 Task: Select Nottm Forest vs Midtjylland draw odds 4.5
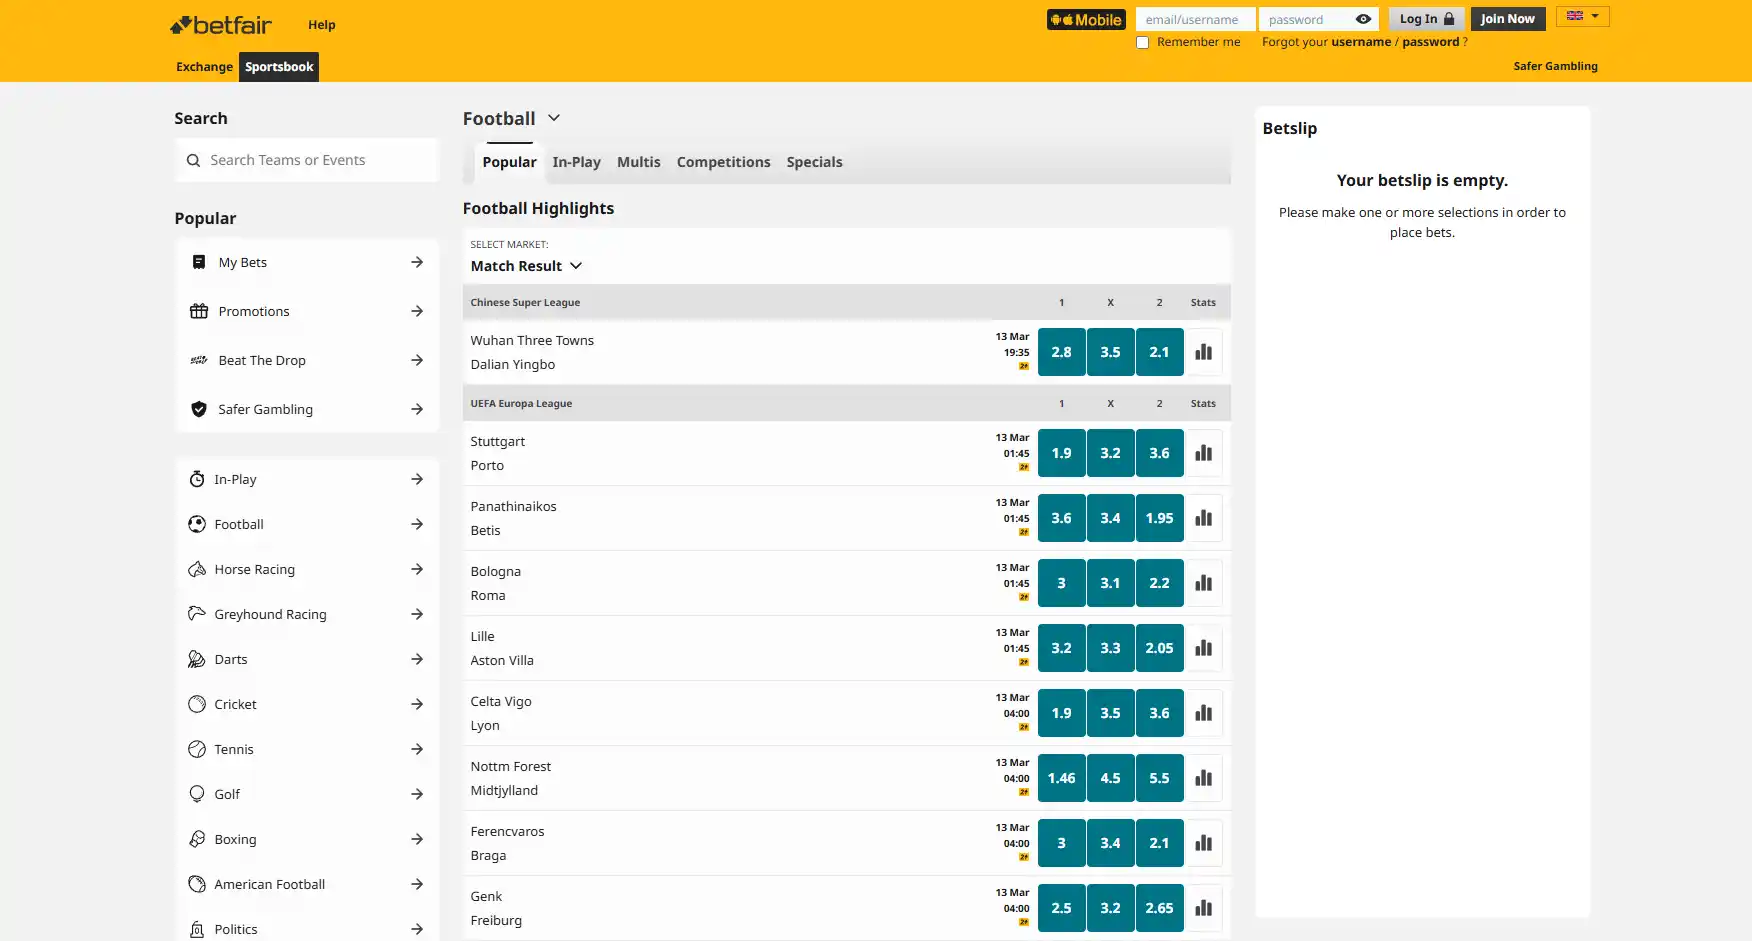coord(1110,778)
